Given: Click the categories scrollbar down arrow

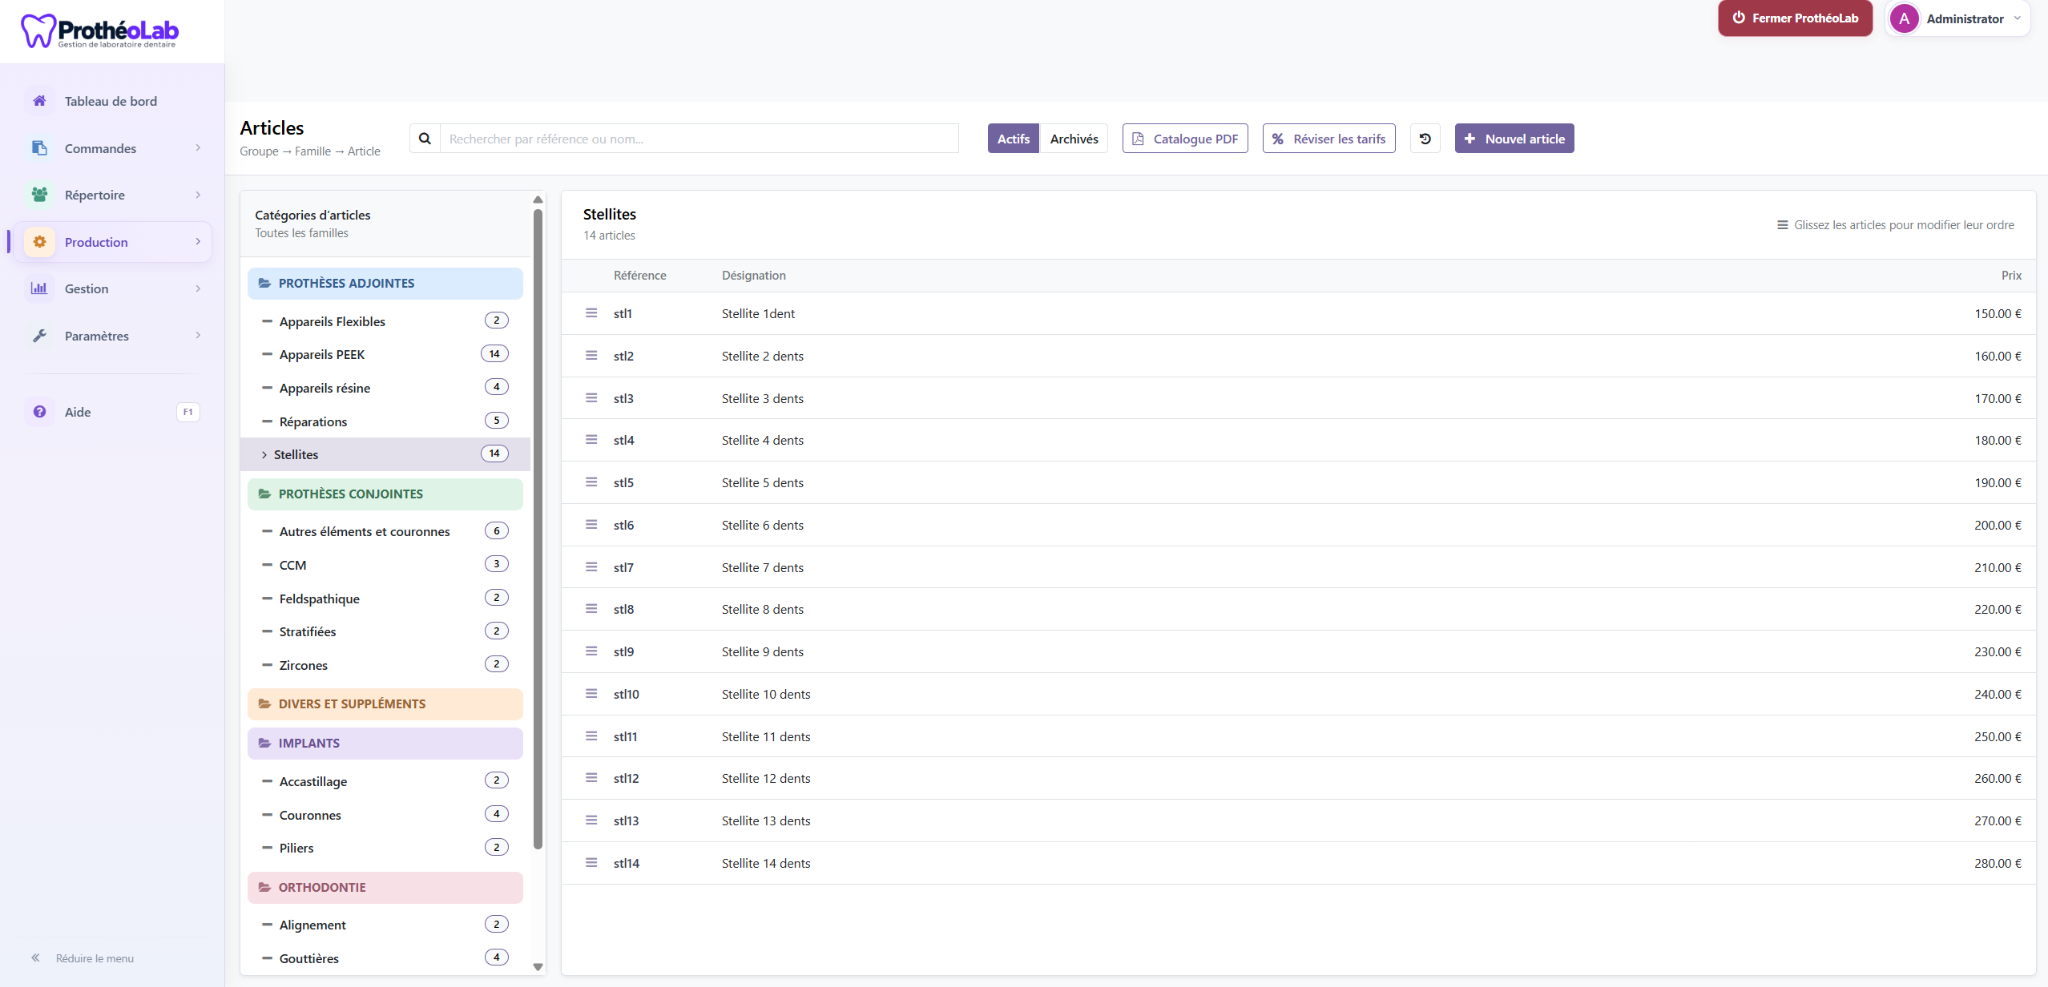Looking at the screenshot, I should pos(538,967).
